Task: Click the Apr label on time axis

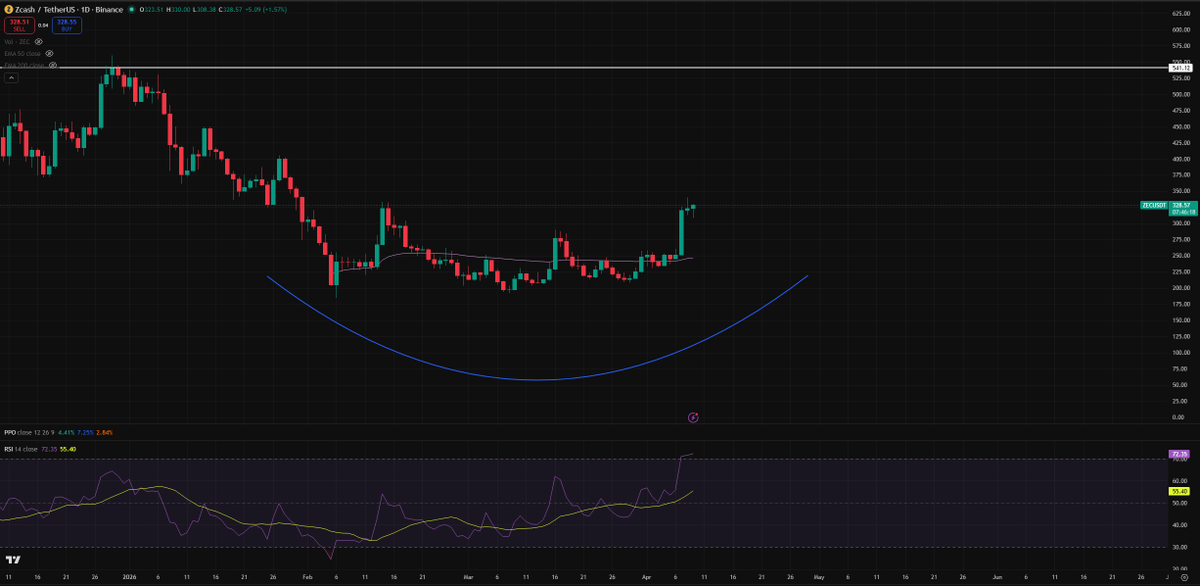Action: 647,577
